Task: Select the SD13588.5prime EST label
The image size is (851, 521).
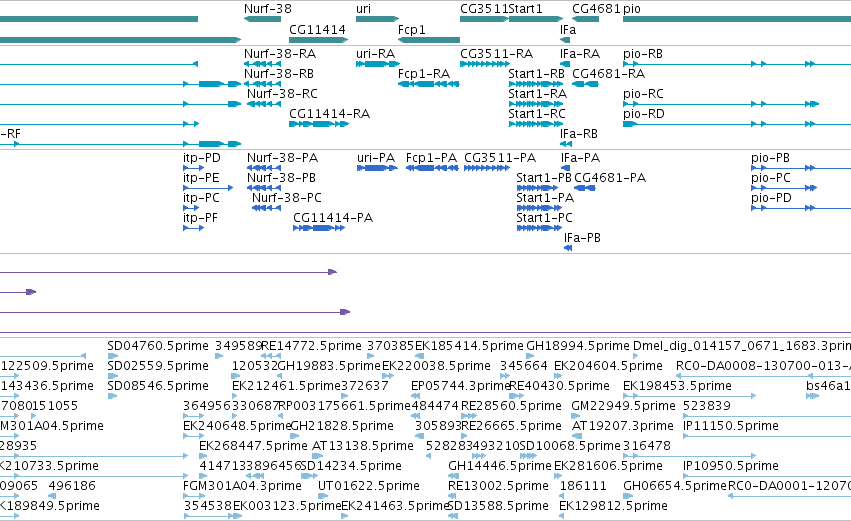Action: pos(498,505)
